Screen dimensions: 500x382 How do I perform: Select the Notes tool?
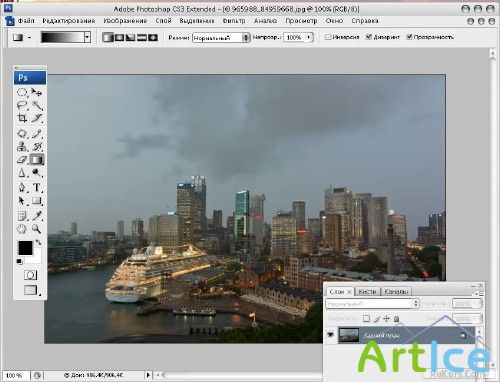click(22, 216)
